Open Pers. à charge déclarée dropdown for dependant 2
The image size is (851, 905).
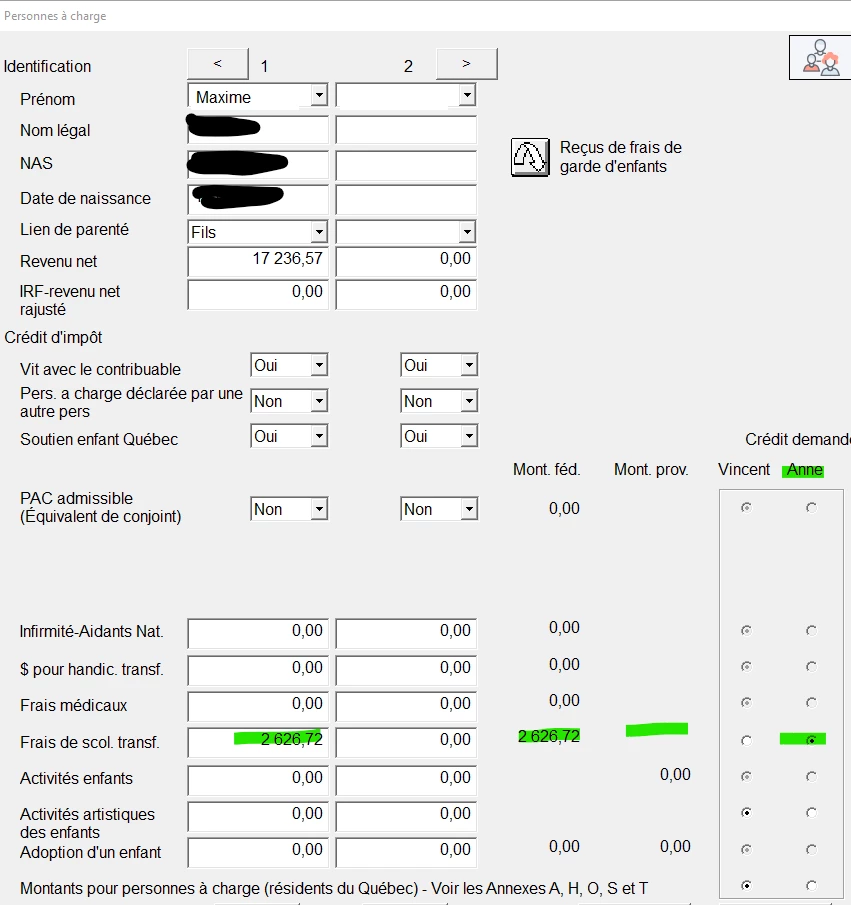(469, 401)
